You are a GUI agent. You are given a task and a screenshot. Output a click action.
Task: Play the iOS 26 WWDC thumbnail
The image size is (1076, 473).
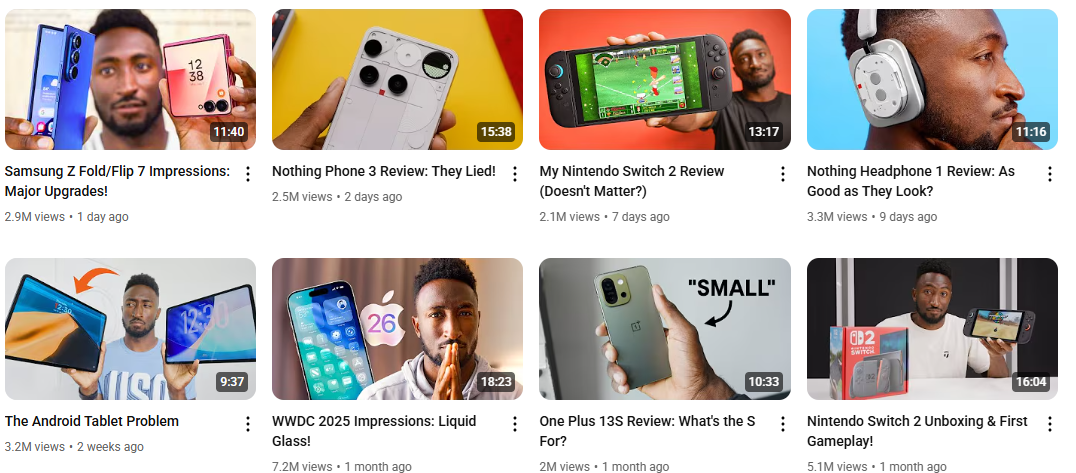pos(397,329)
